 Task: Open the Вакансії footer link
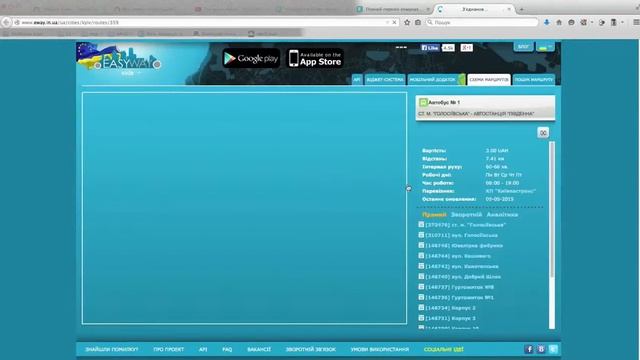[x=259, y=349]
